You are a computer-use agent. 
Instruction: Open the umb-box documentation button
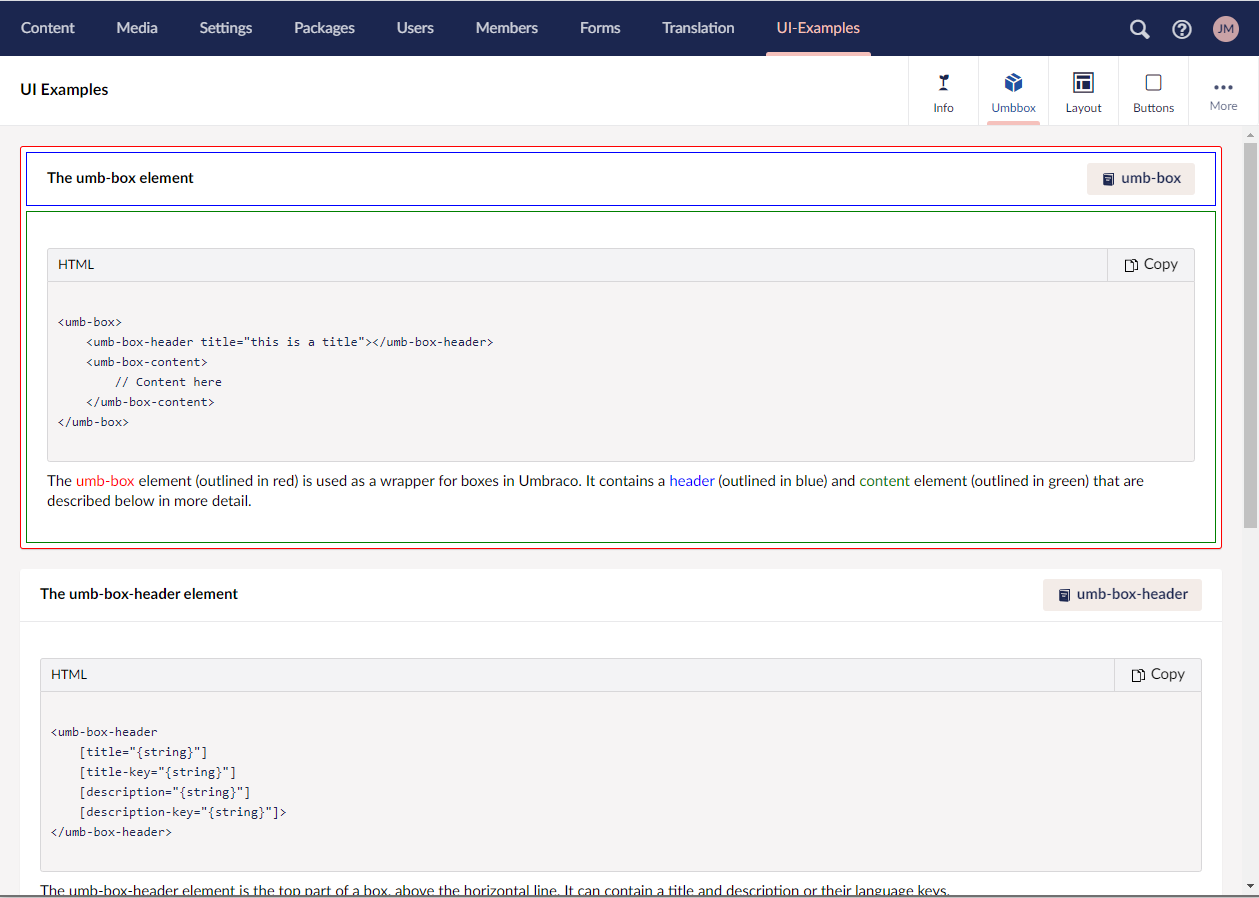tap(1141, 179)
